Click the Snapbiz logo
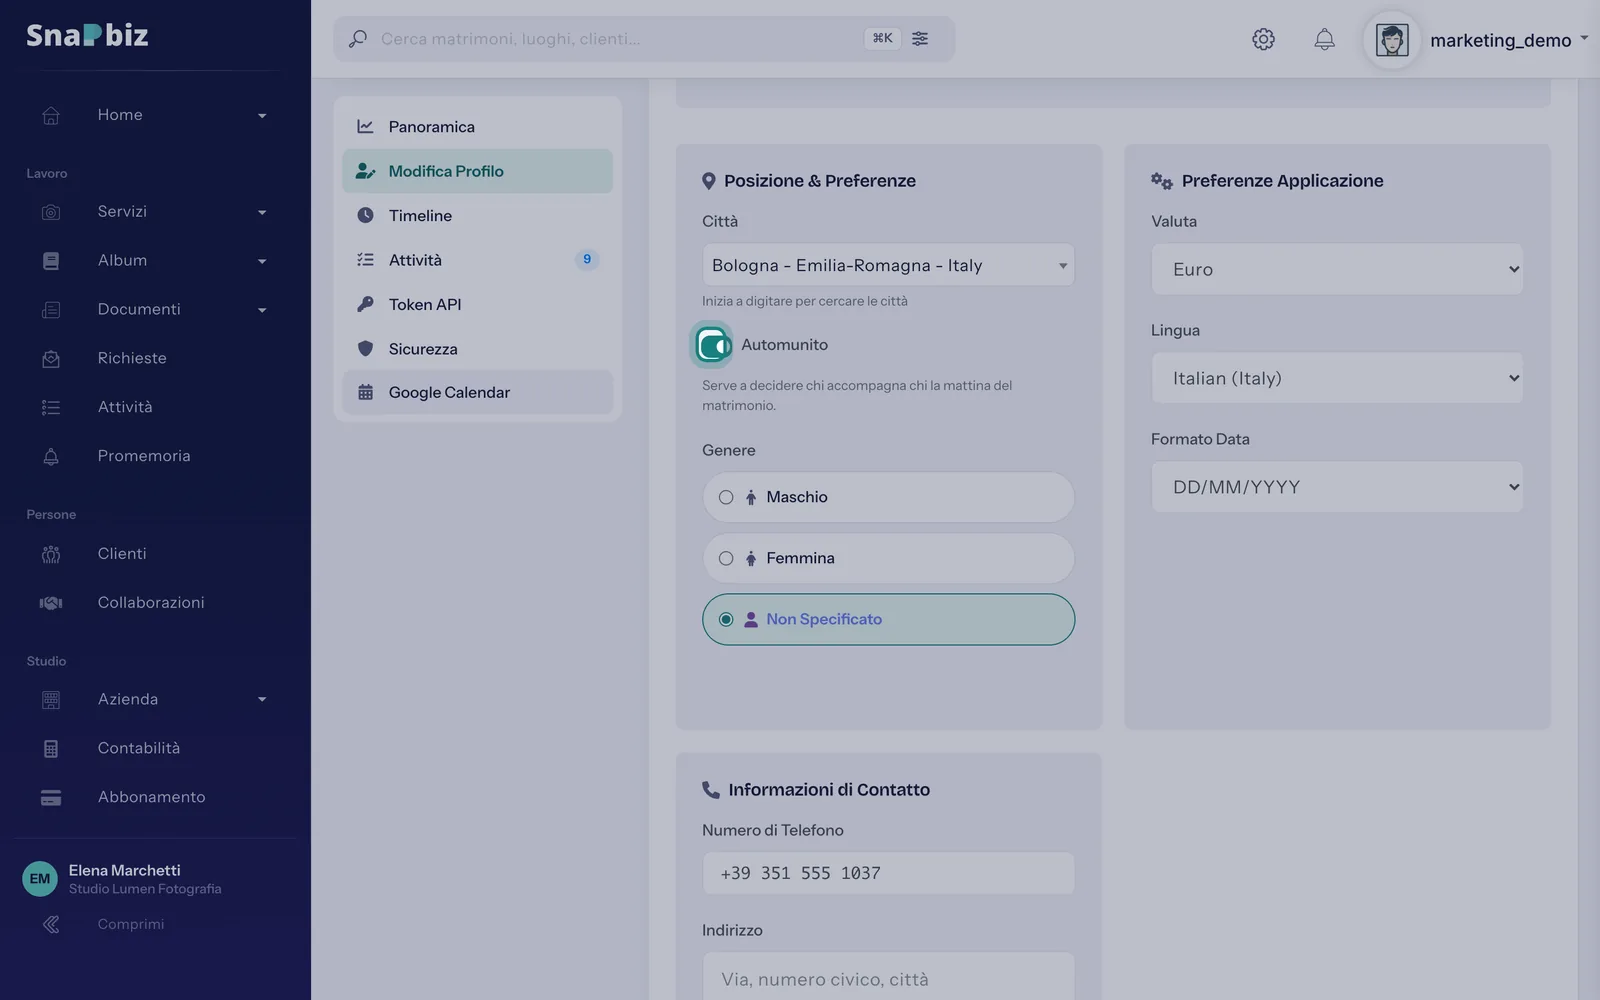This screenshot has height=1000, width=1600. pyautogui.click(x=87, y=35)
